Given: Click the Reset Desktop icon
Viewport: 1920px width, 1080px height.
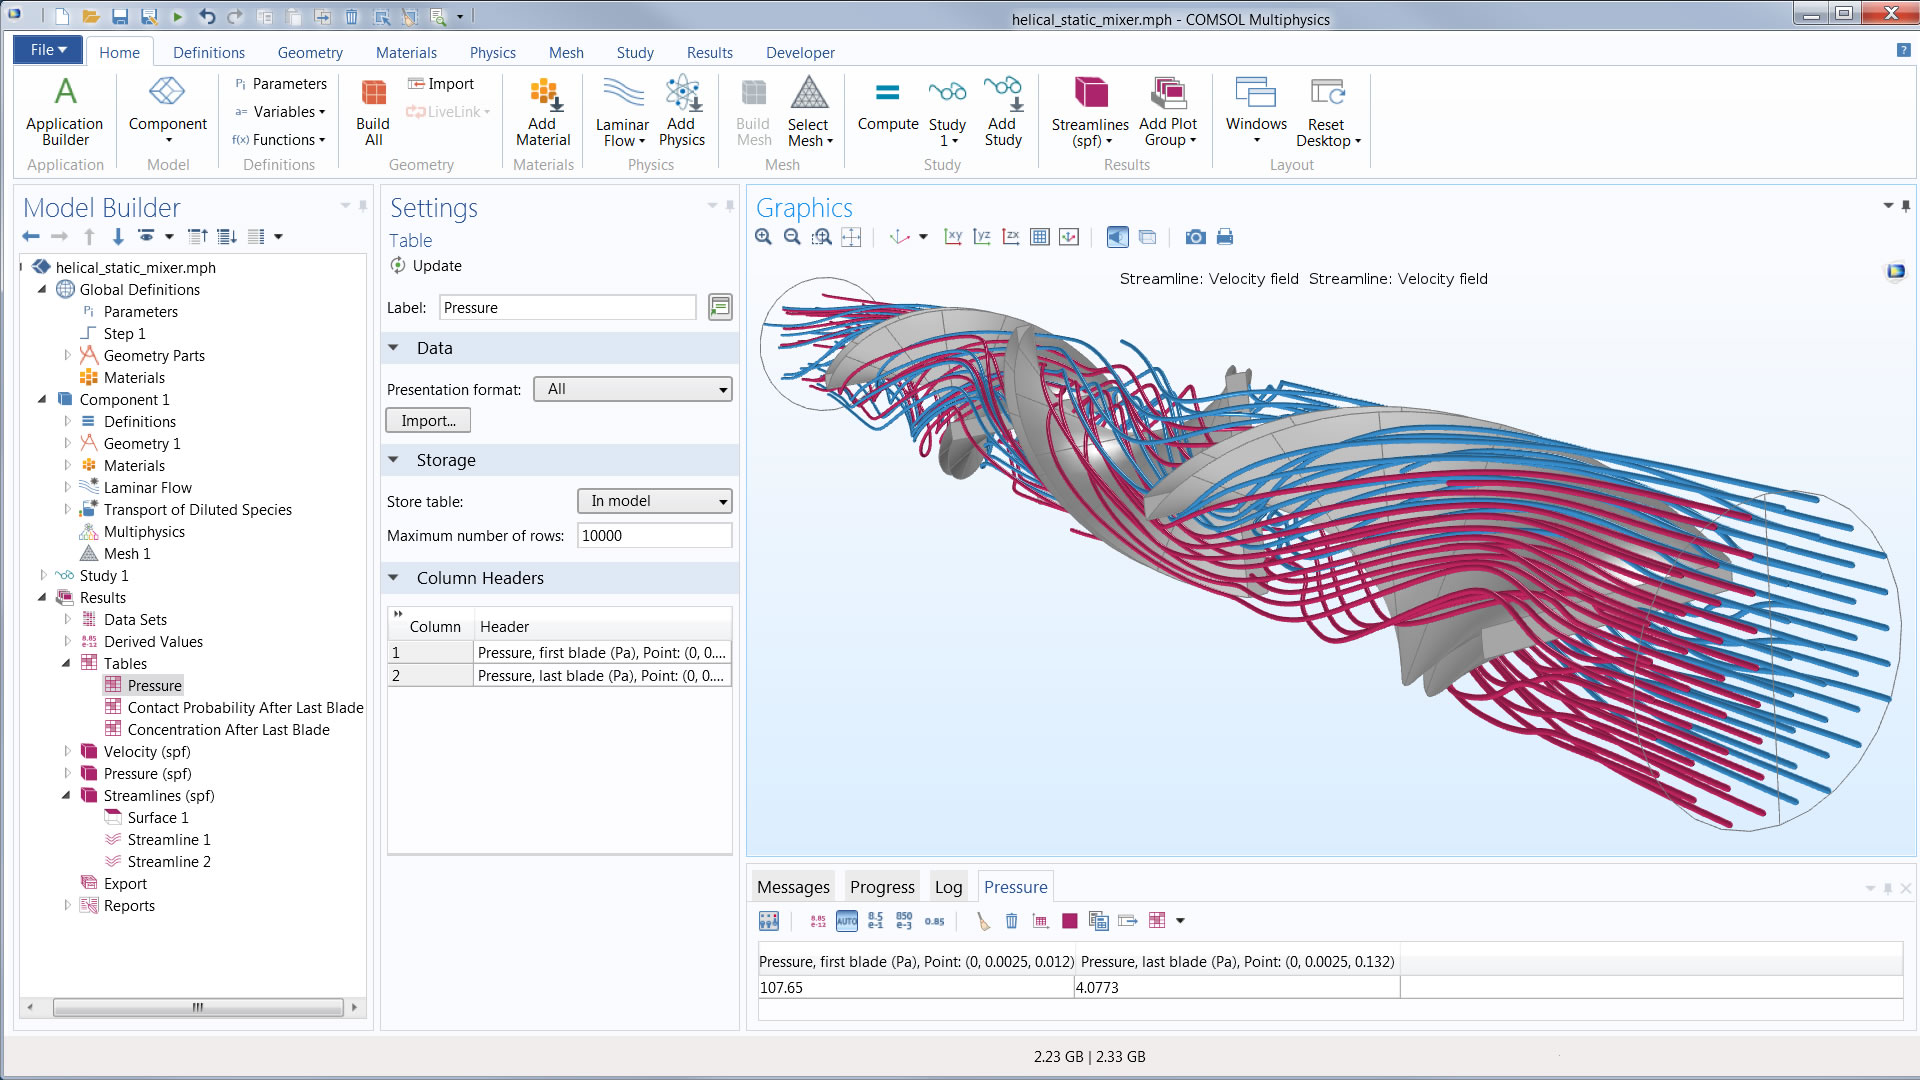Looking at the screenshot, I should (1328, 112).
